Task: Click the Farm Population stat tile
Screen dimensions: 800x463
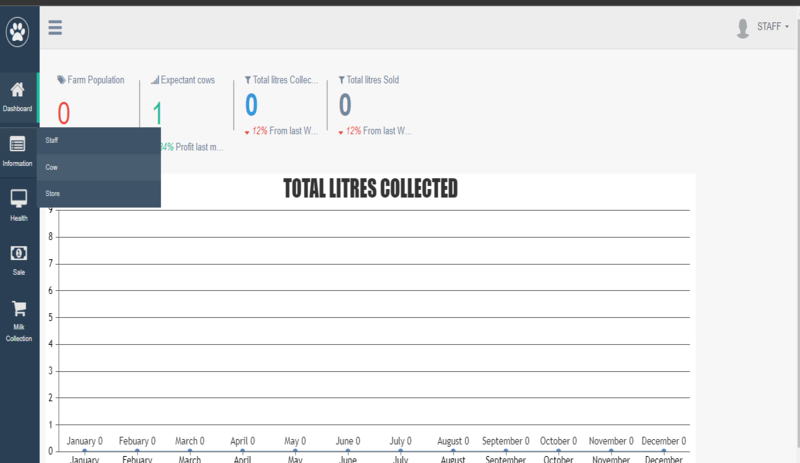Action: [90, 100]
